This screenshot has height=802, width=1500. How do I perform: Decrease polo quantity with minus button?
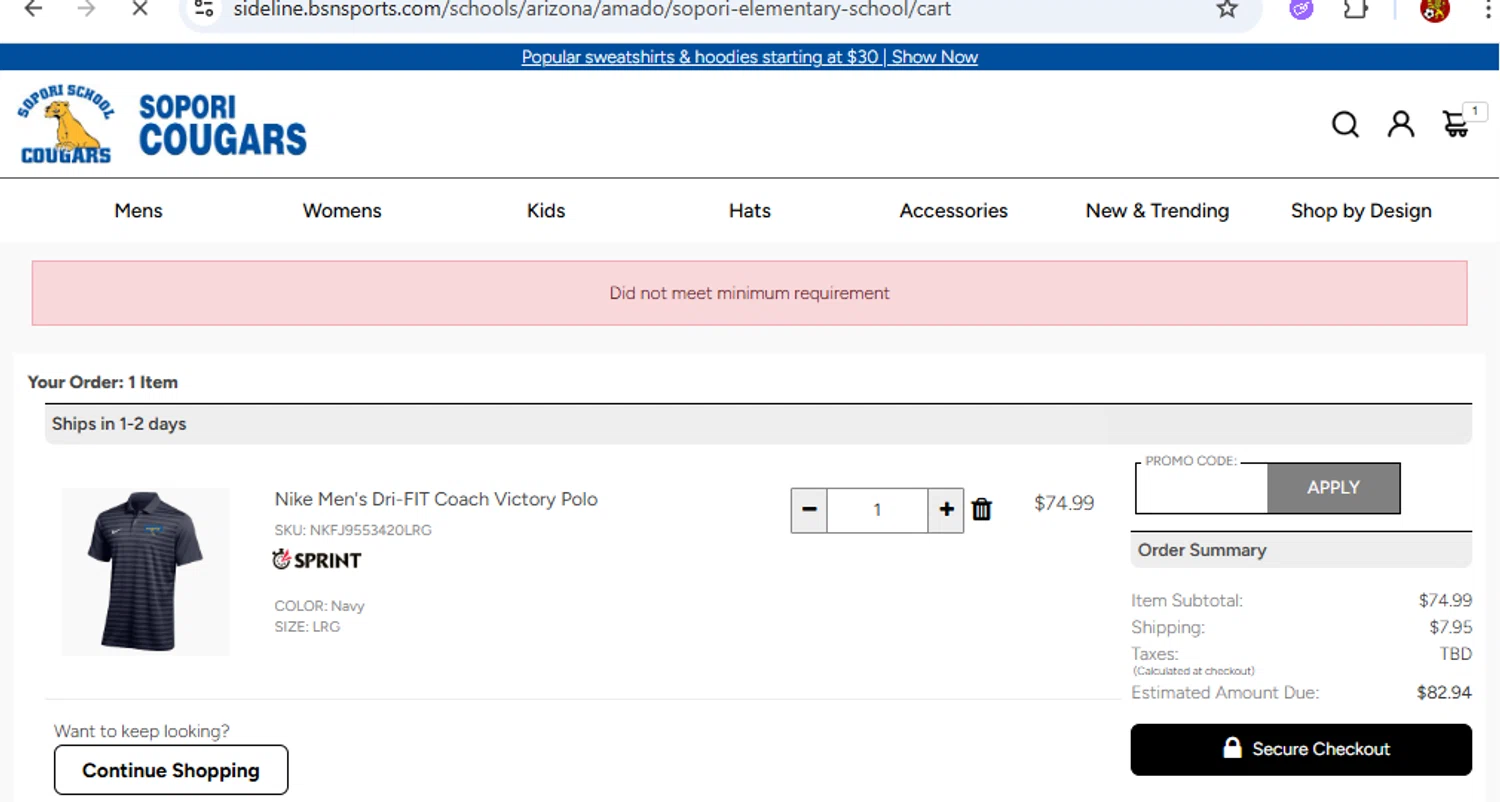coord(809,510)
